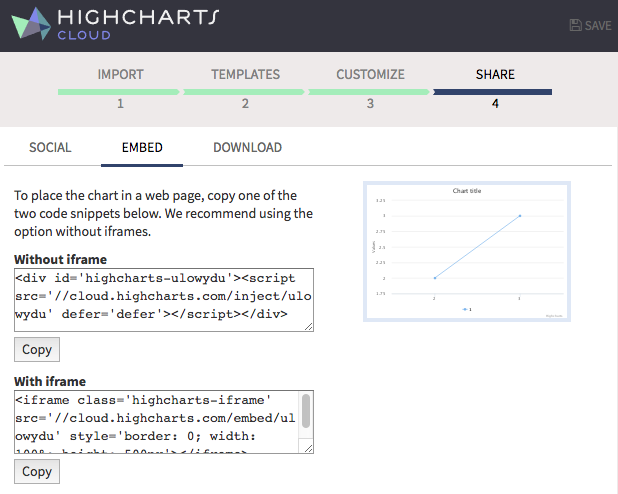Click step number 2 under Templates

tap(245, 104)
